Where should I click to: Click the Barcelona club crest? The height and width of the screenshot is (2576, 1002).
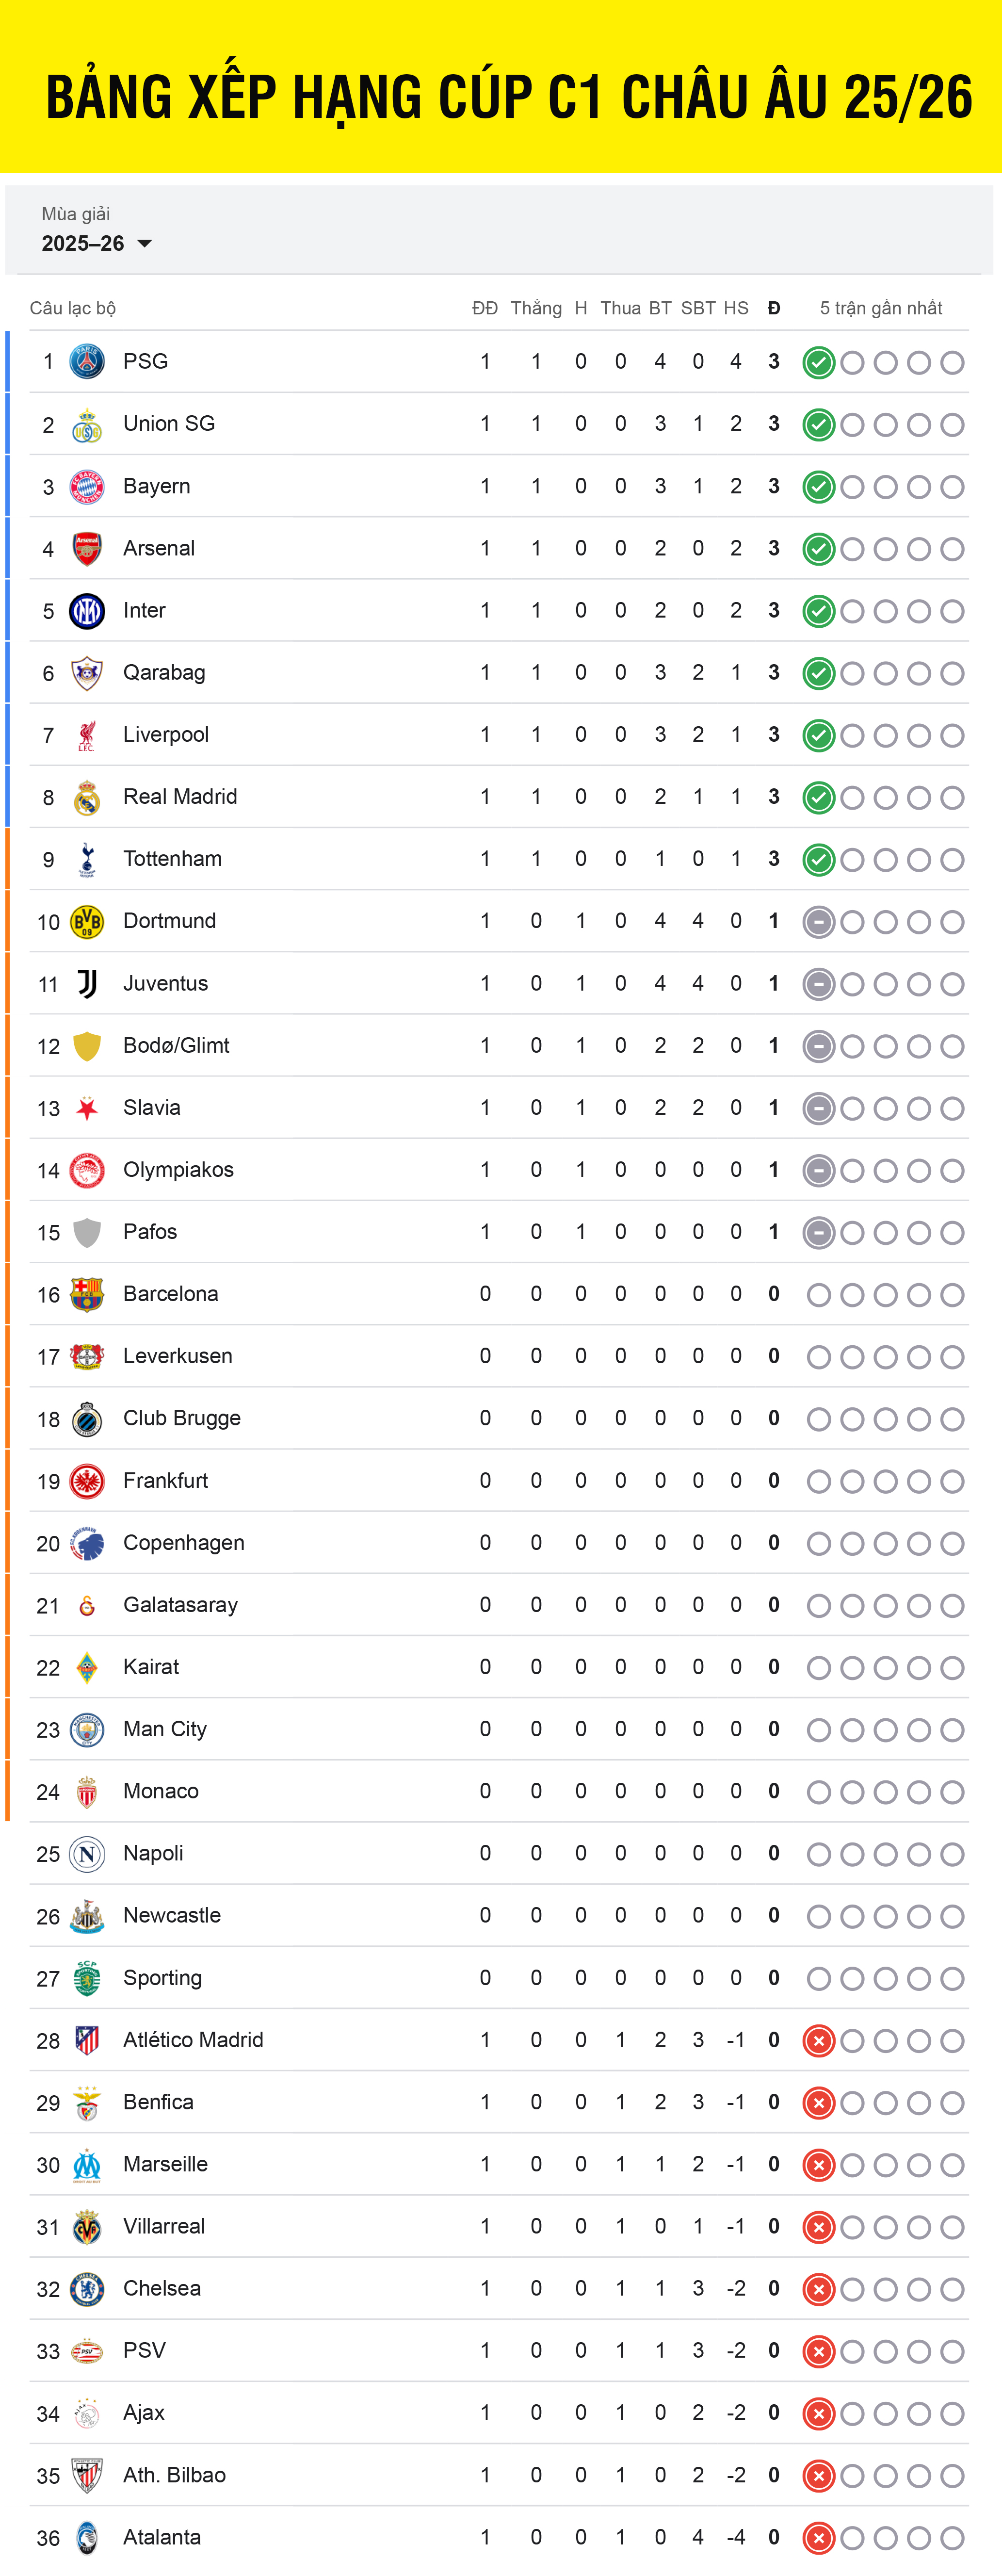[x=87, y=1294]
